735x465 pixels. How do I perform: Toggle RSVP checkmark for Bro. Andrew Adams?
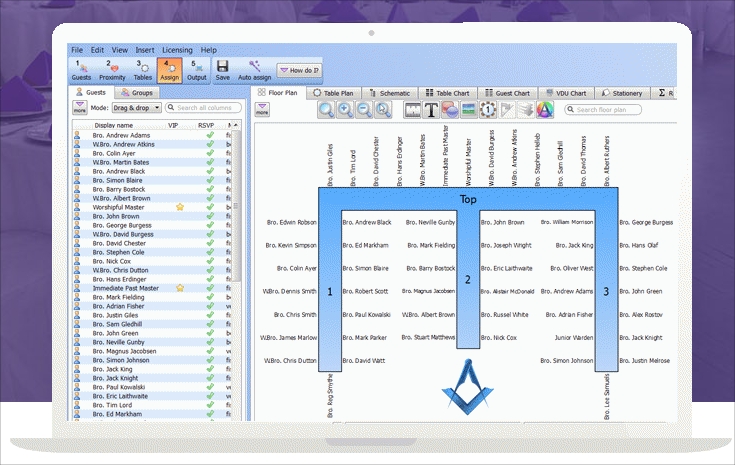(x=210, y=134)
